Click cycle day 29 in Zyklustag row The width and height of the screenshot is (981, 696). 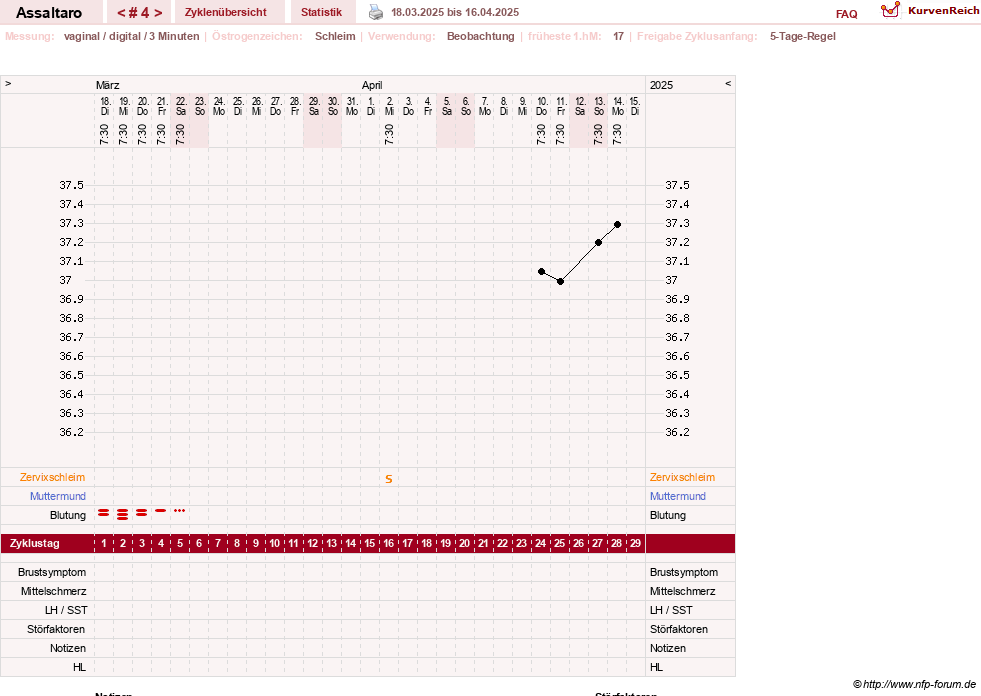tap(635, 543)
